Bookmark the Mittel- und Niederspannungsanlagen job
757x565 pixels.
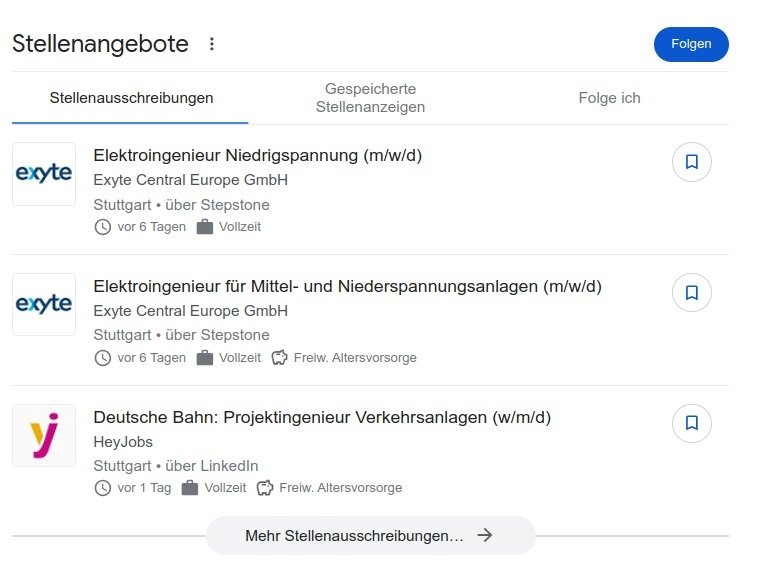(x=691, y=292)
